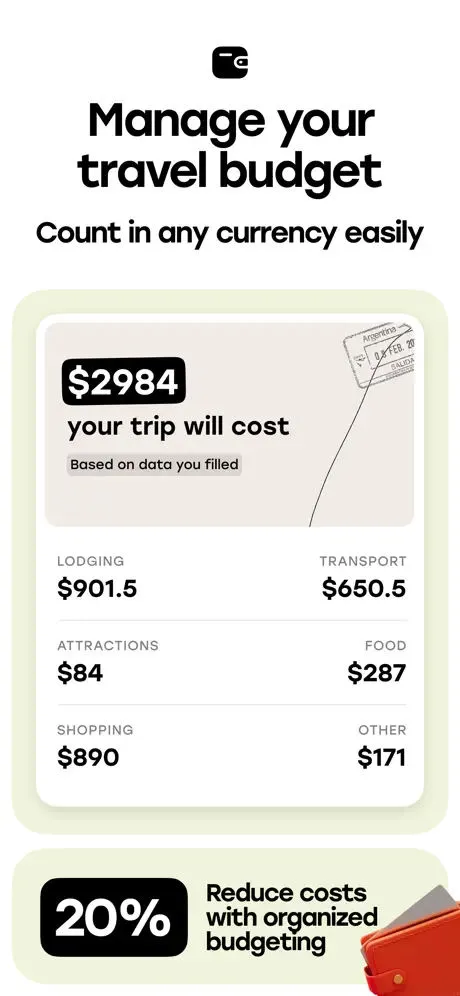
Task: Select the Attractions $84 entry
Action: point(108,663)
